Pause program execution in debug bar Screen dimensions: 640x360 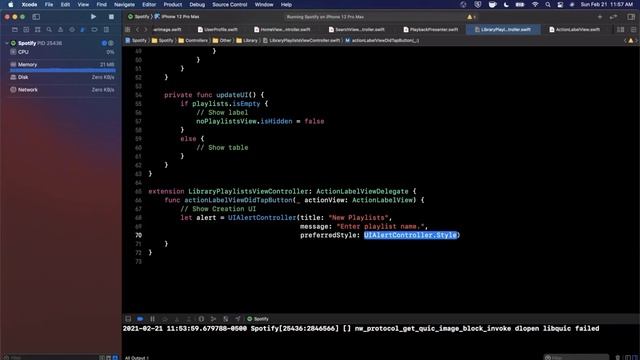[x=152, y=319]
